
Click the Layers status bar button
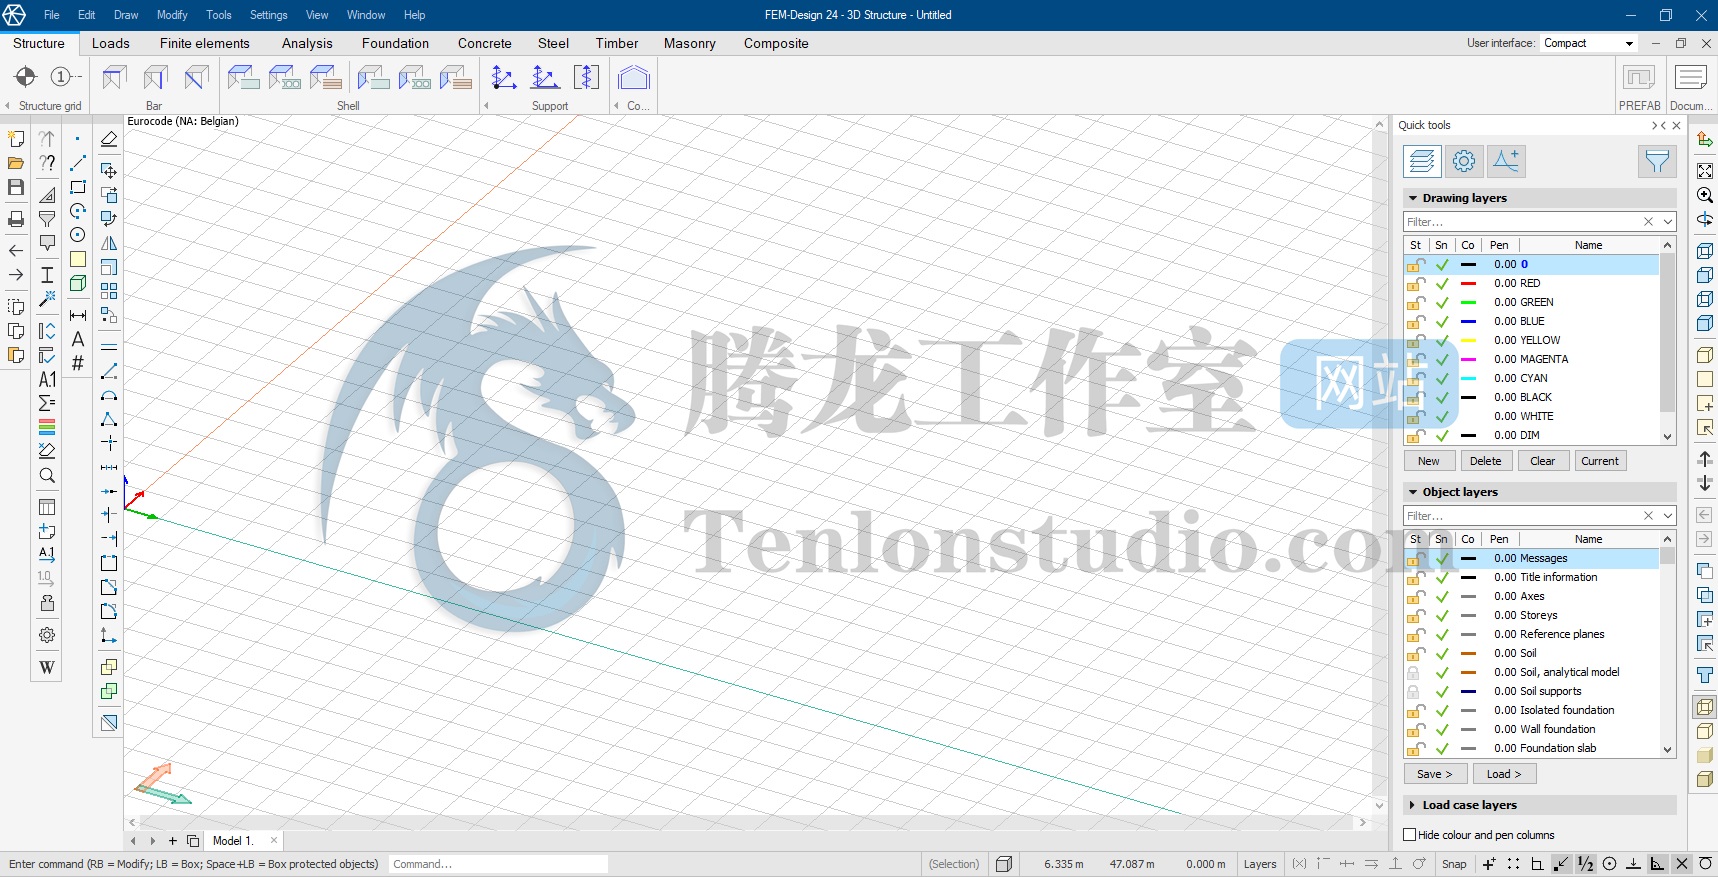click(1260, 864)
